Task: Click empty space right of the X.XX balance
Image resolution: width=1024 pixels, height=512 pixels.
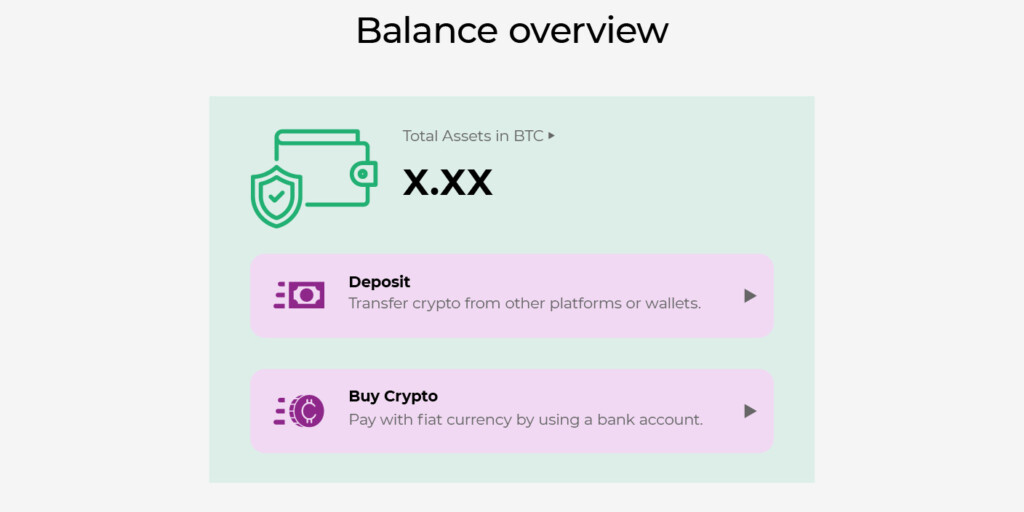Action: [650, 182]
